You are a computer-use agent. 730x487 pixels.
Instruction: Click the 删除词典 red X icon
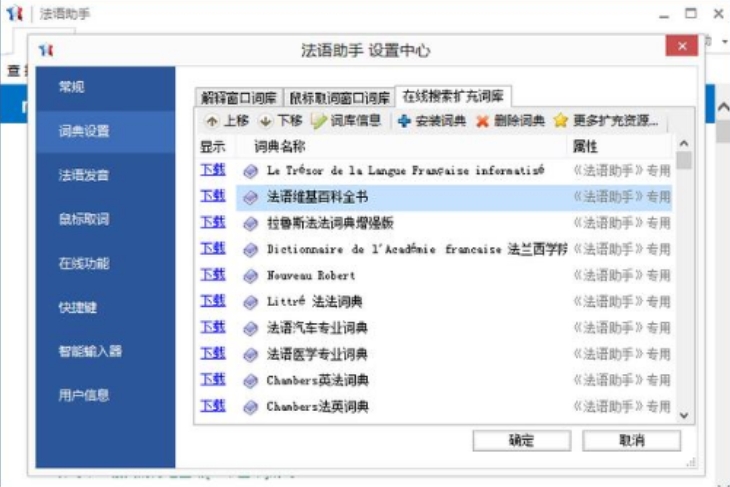coord(482,122)
